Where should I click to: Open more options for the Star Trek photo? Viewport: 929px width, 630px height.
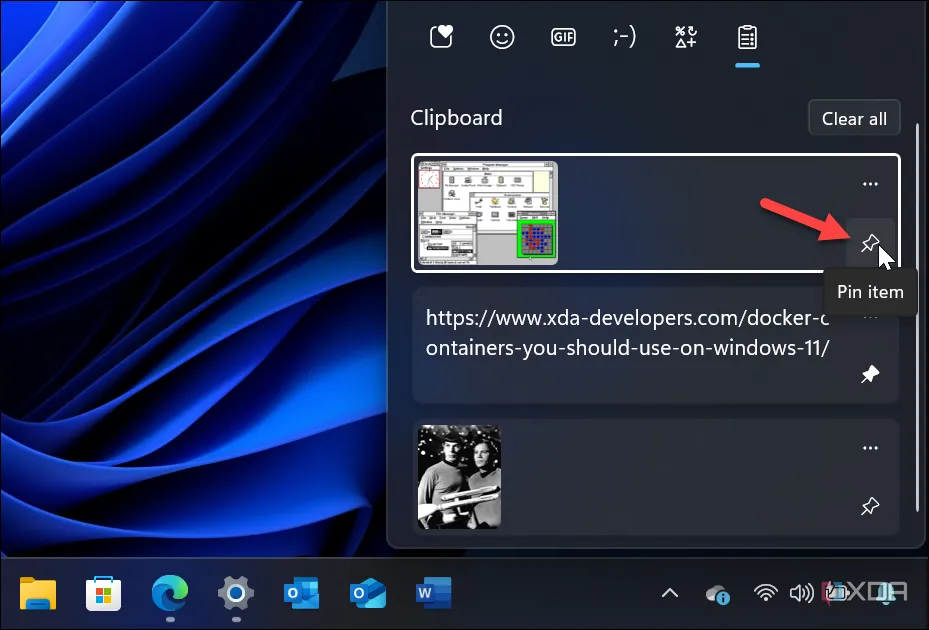(x=870, y=448)
